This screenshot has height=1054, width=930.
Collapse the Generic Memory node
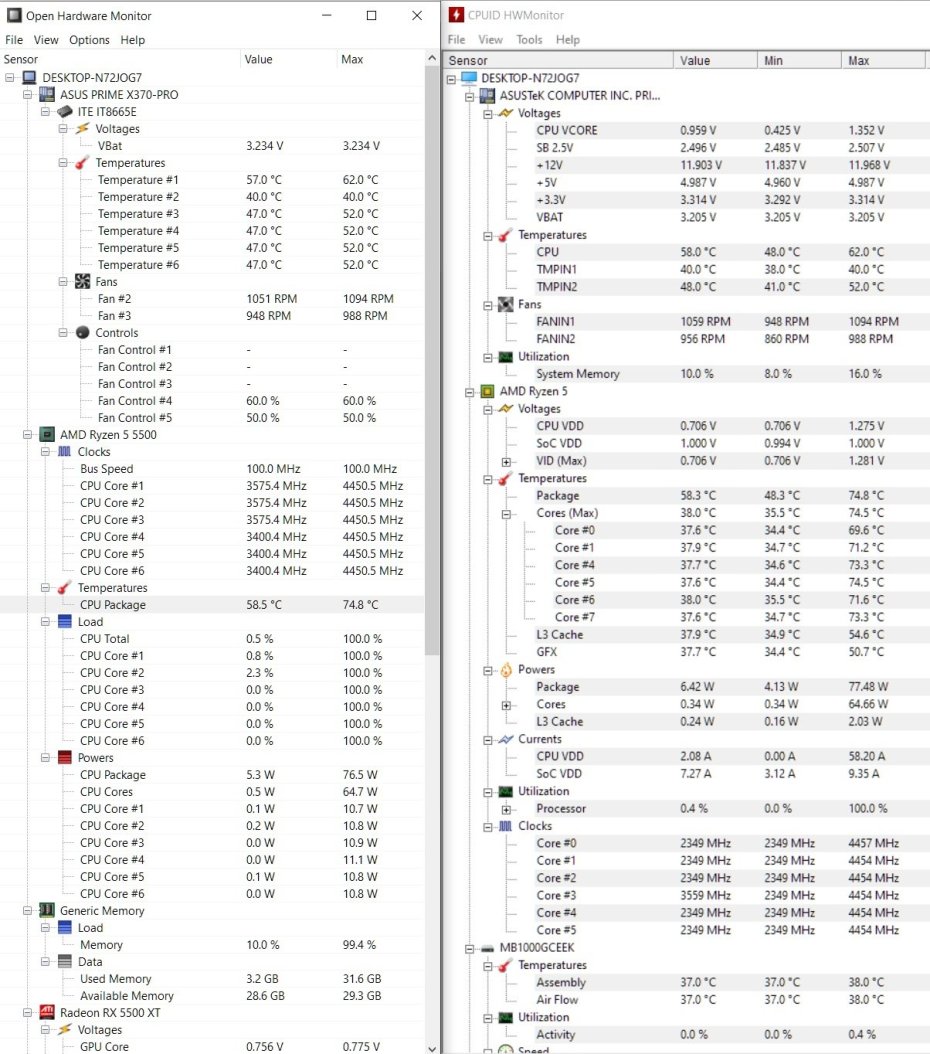[28, 911]
